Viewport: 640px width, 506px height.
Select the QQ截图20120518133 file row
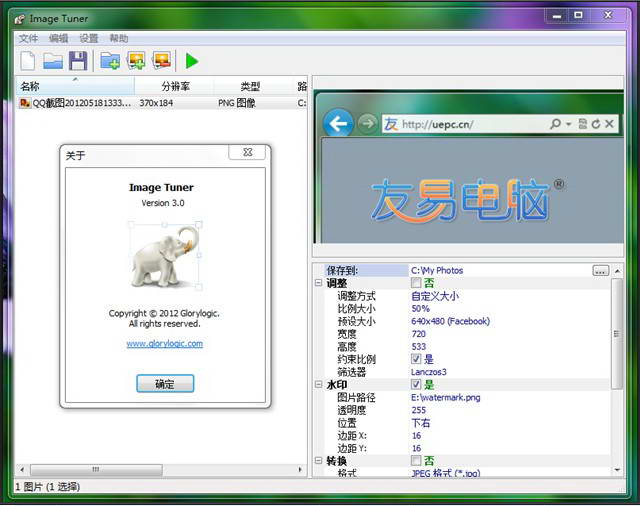[x=162, y=103]
